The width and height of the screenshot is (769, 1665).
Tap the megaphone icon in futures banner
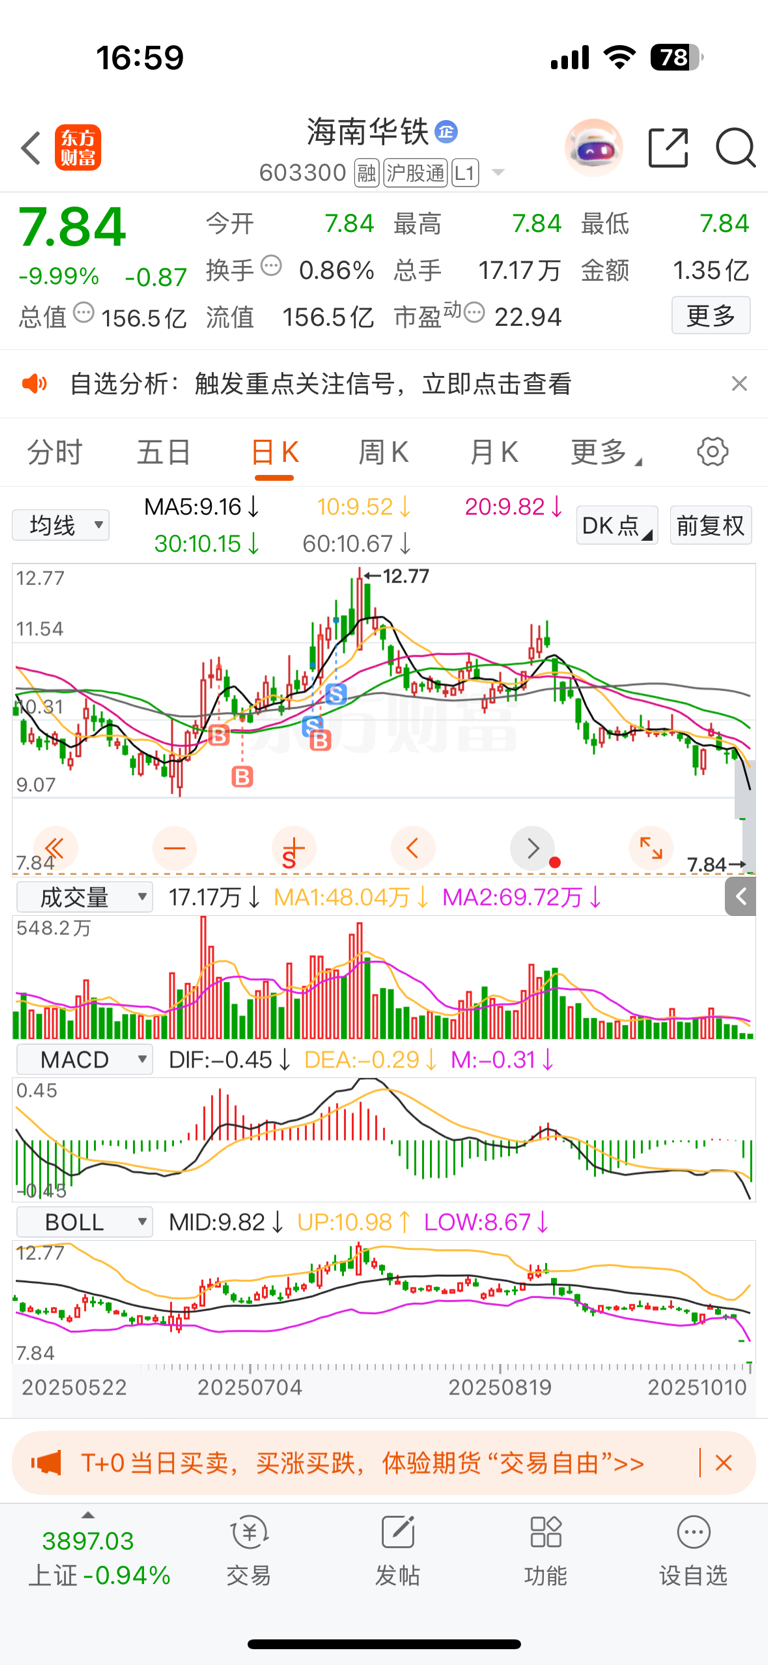46,1463
